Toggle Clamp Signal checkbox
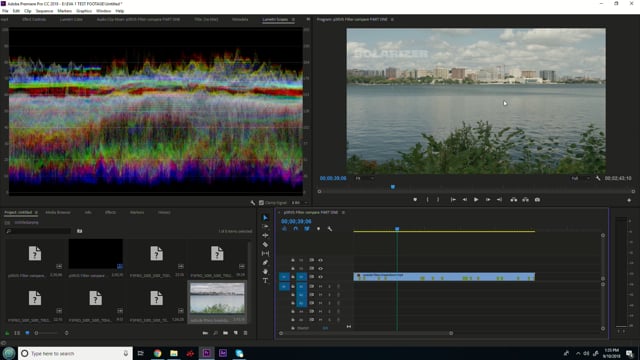The image size is (640, 360). click(x=261, y=202)
